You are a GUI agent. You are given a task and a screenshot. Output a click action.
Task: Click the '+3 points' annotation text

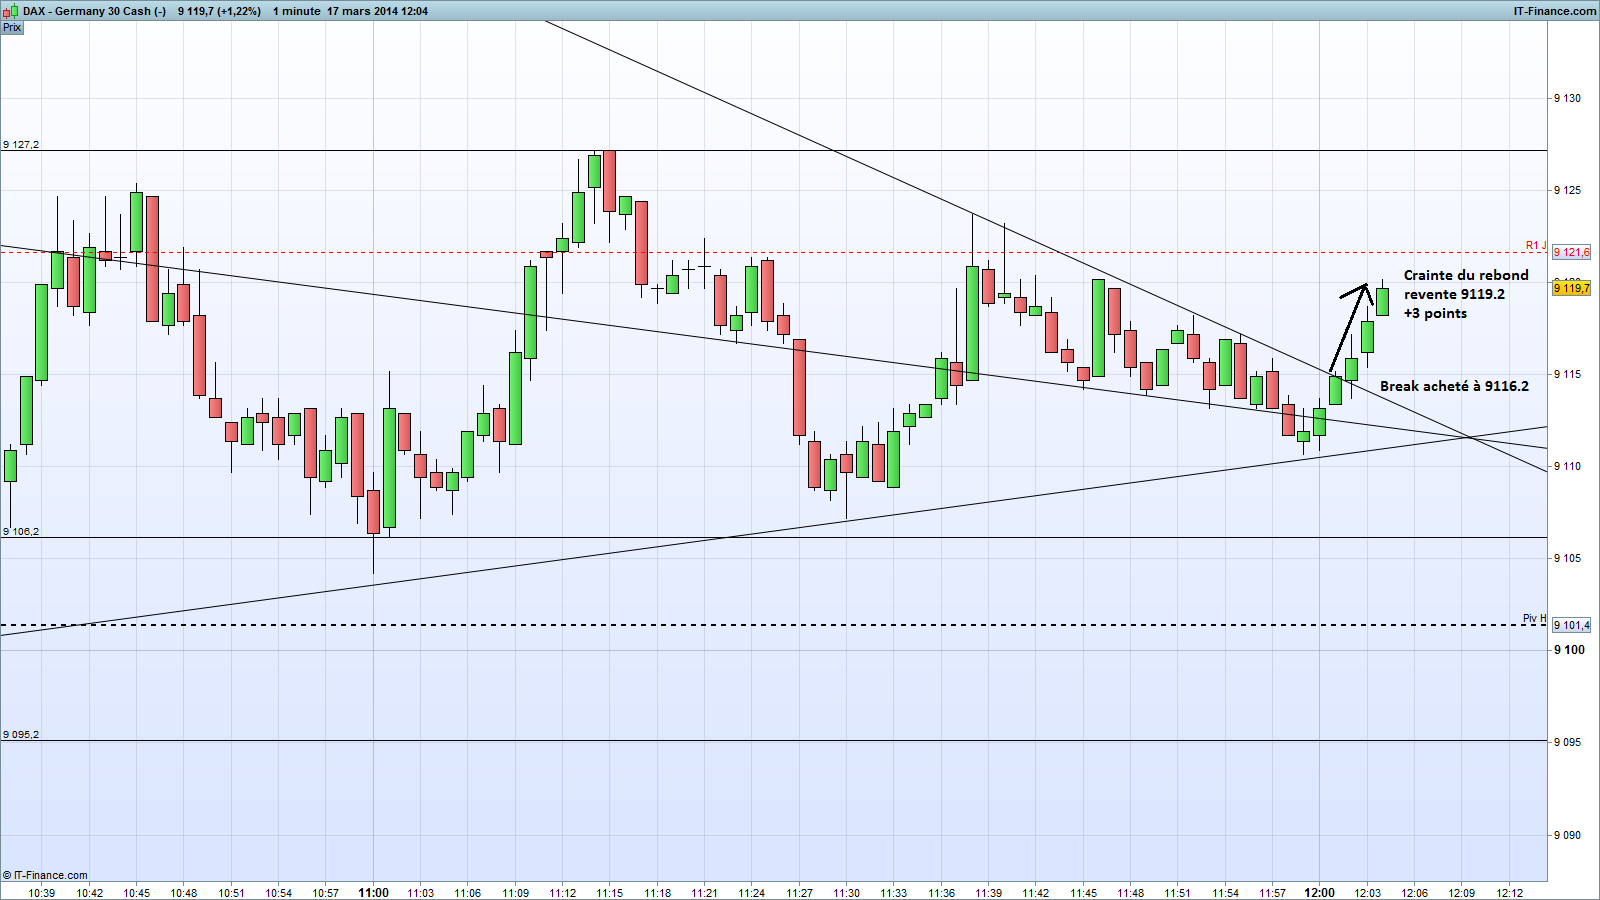point(1435,313)
